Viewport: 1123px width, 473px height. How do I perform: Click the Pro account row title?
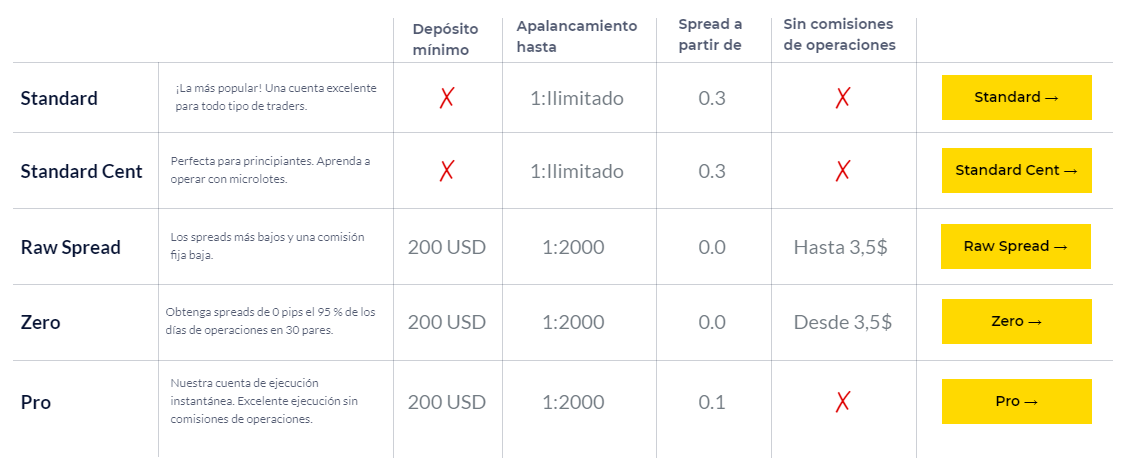coord(36,402)
